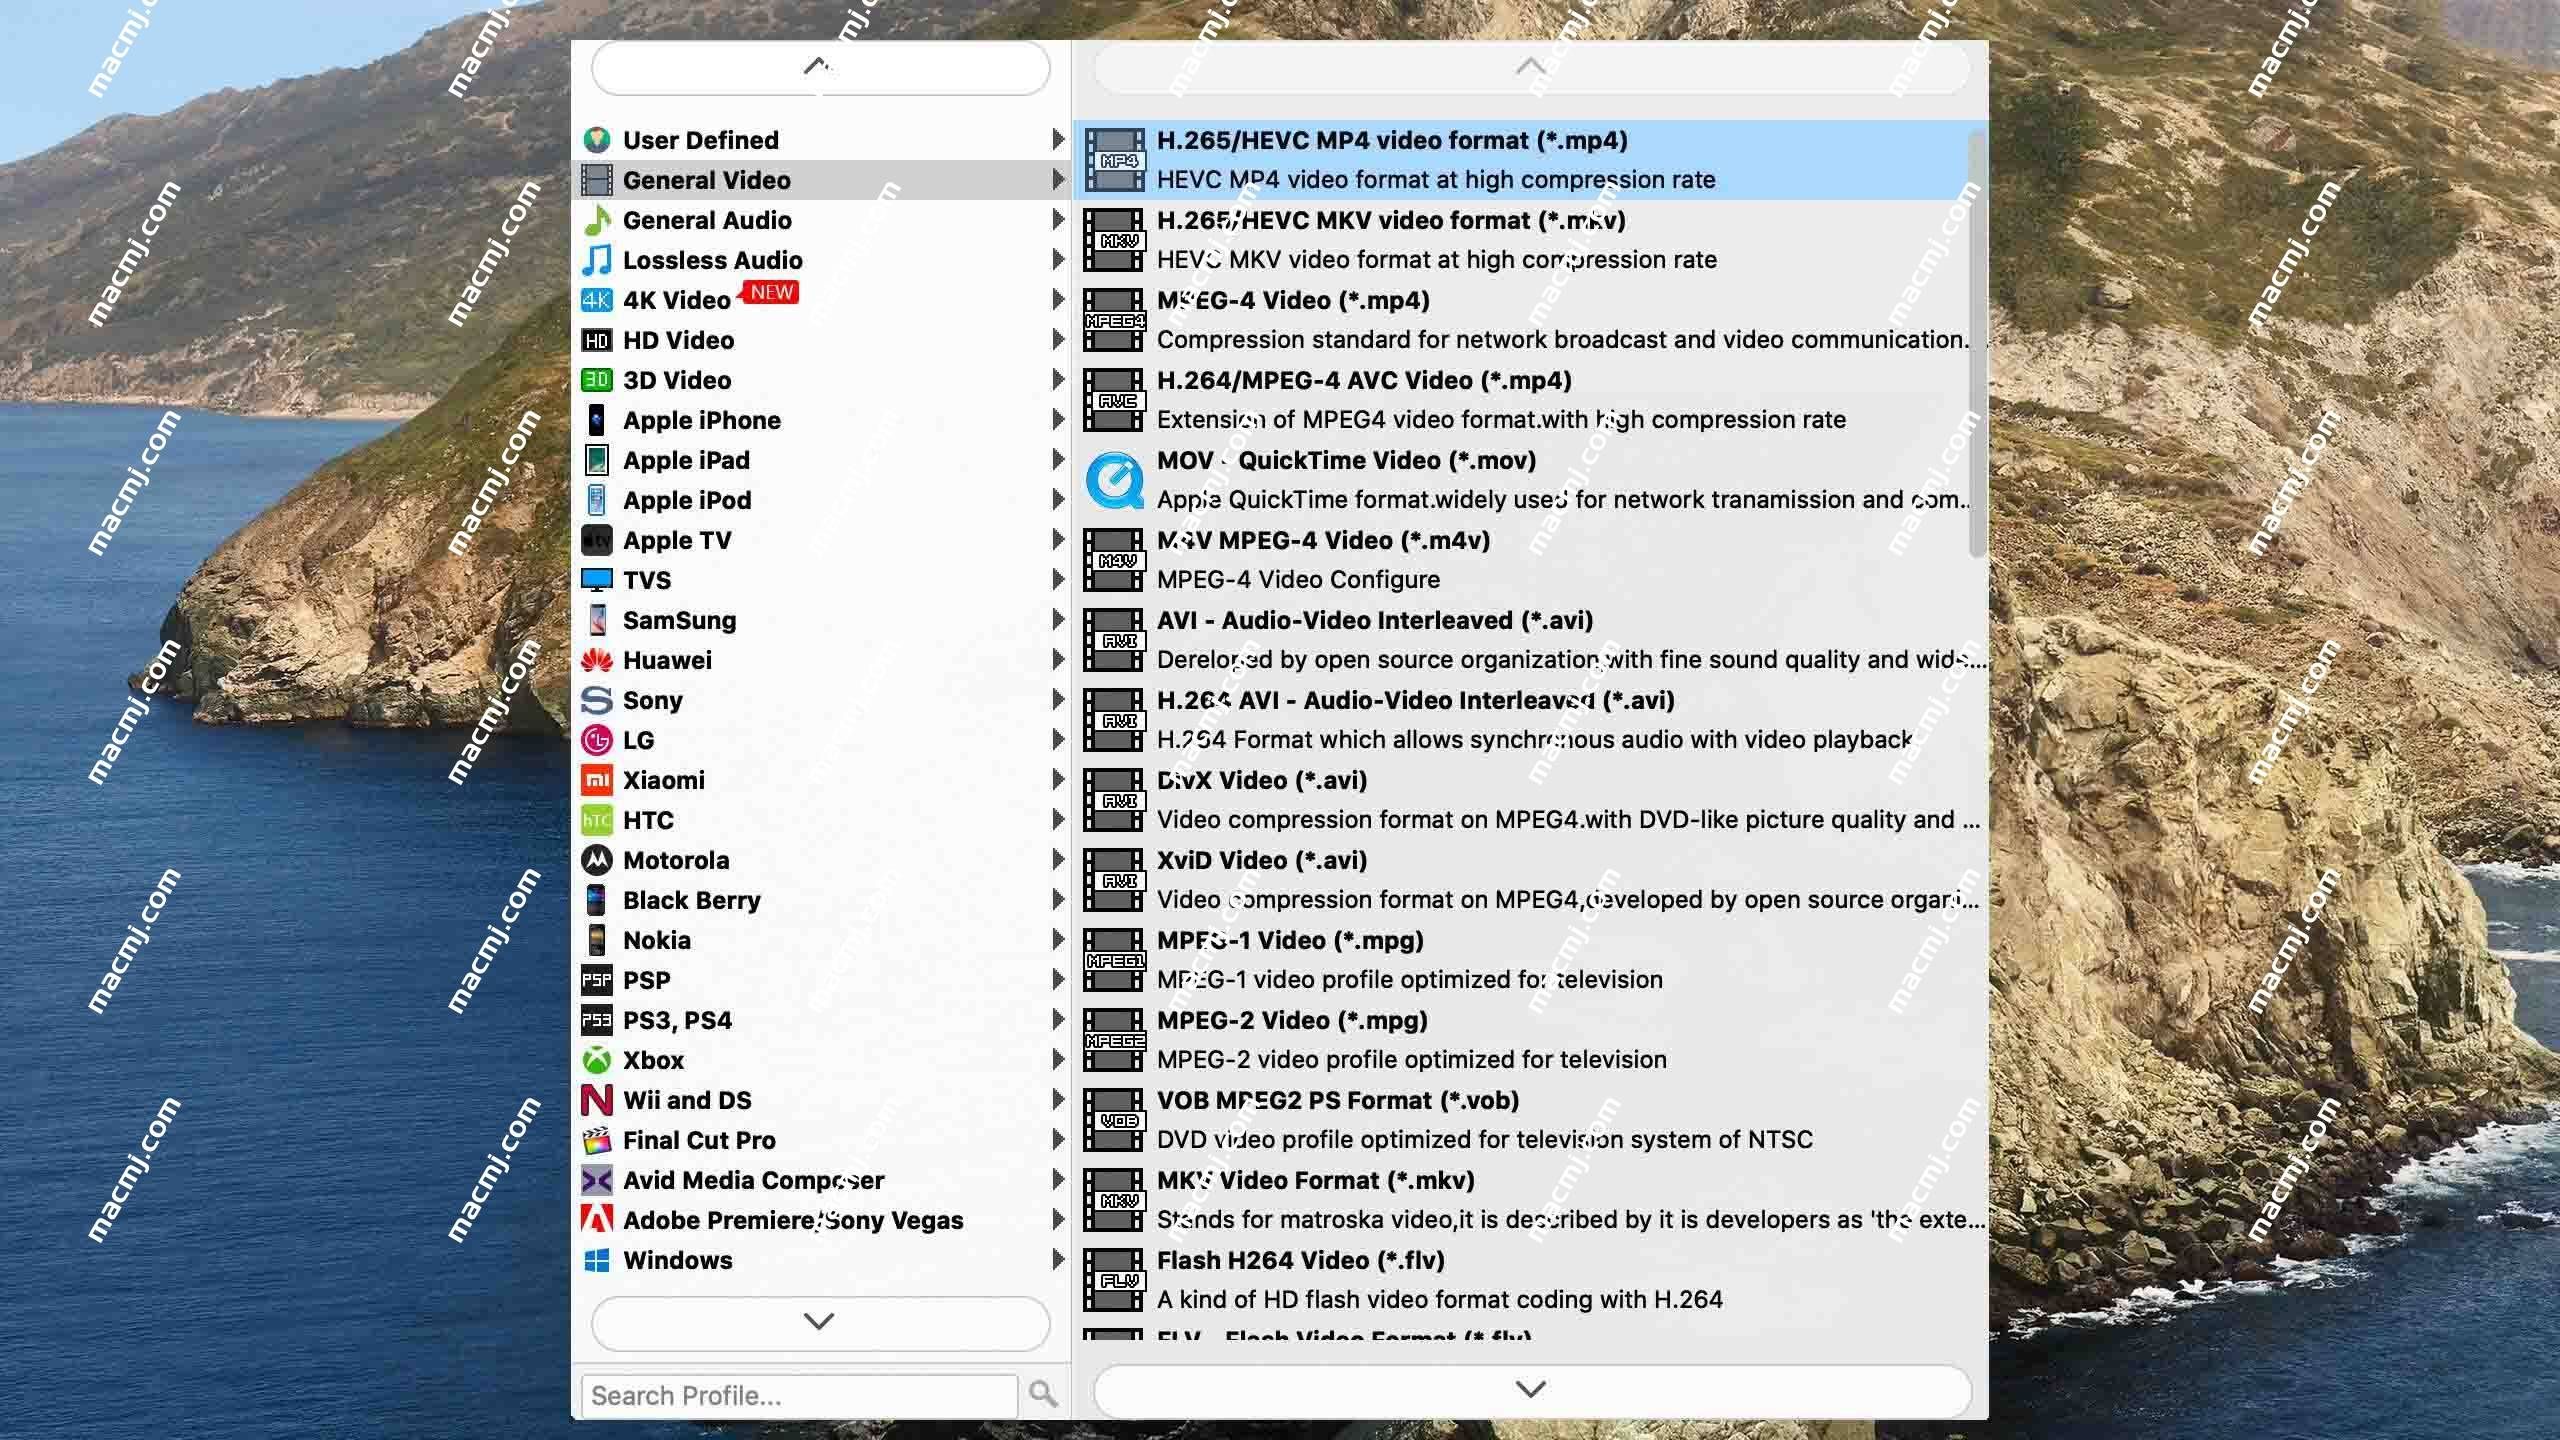This screenshot has height=1440, width=2560.
Task: Expand the SamSung submenu arrow
Action: click(1058, 620)
